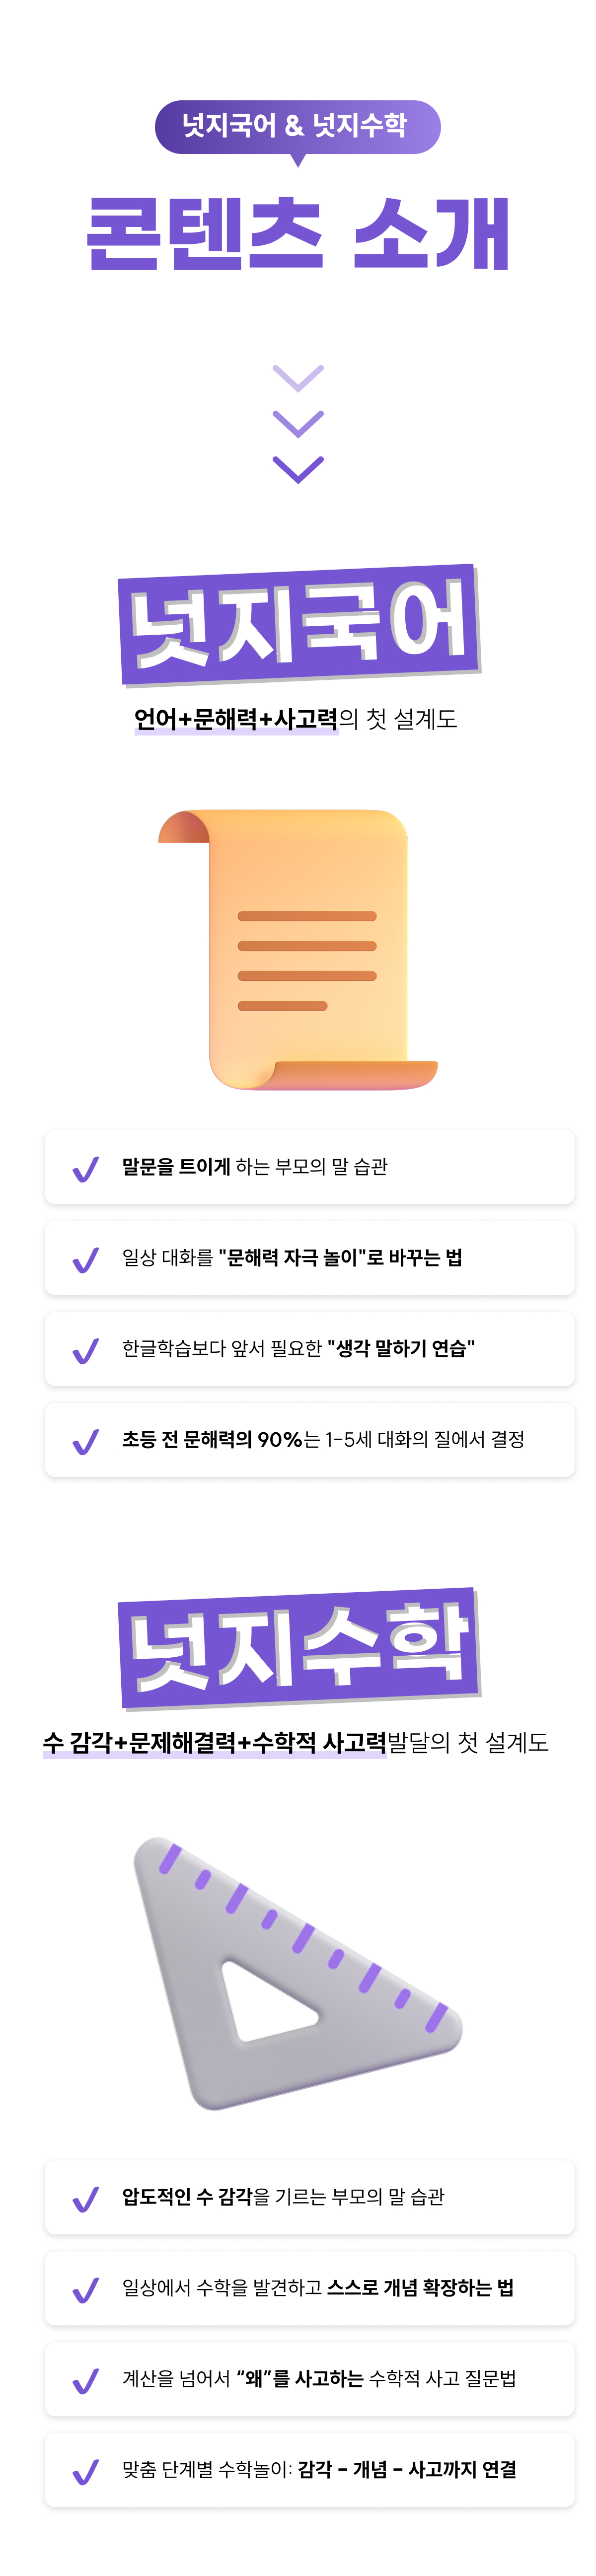Screen dimensions: 596x2576
Task: Click checkmark beside '스스로 개념 확장하는 법' item
Action: click(86, 2290)
